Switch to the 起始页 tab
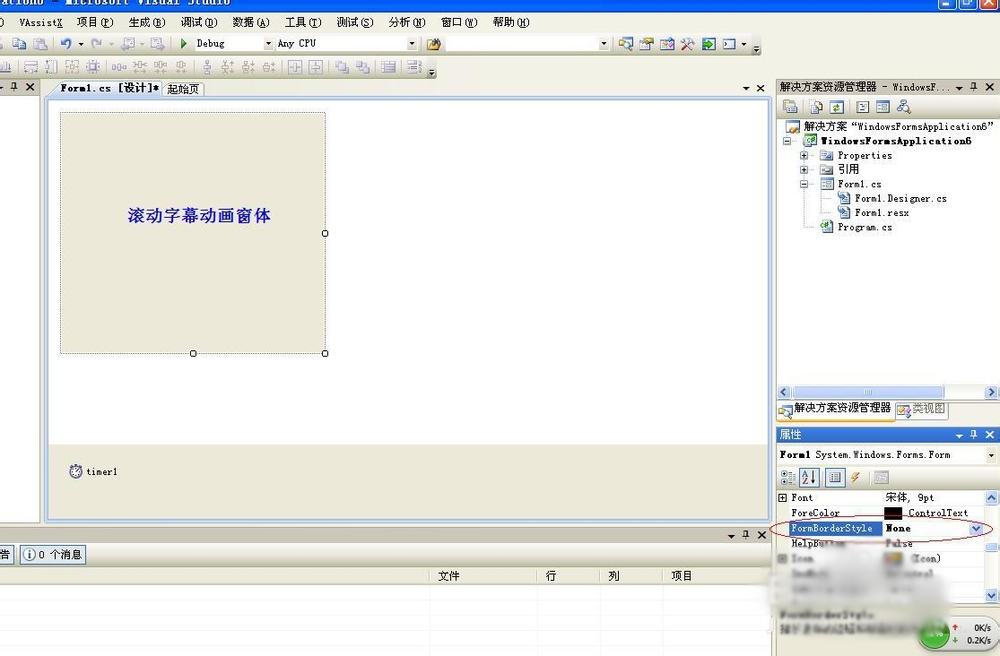The width and height of the screenshot is (1000, 656). (x=183, y=88)
